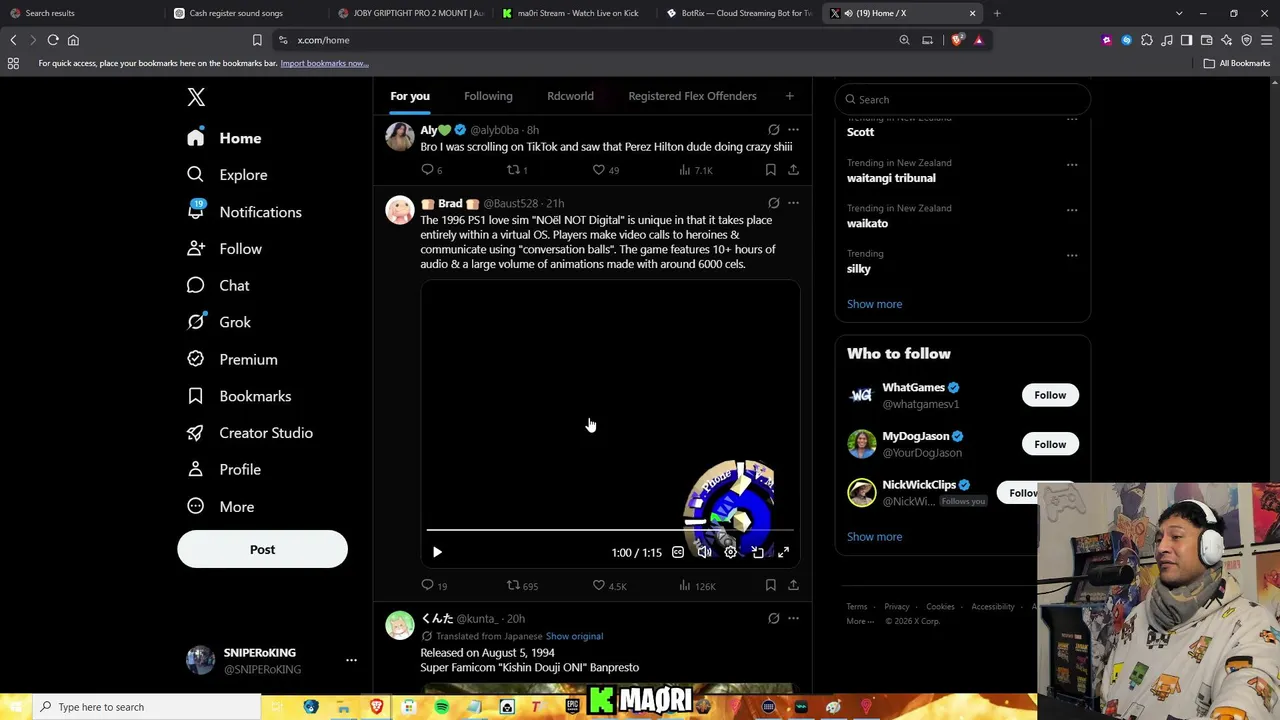Bookmark Aly's TikTok post
Image resolution: width=1280 pixels, height=720 pixels.
click(770, 170)
